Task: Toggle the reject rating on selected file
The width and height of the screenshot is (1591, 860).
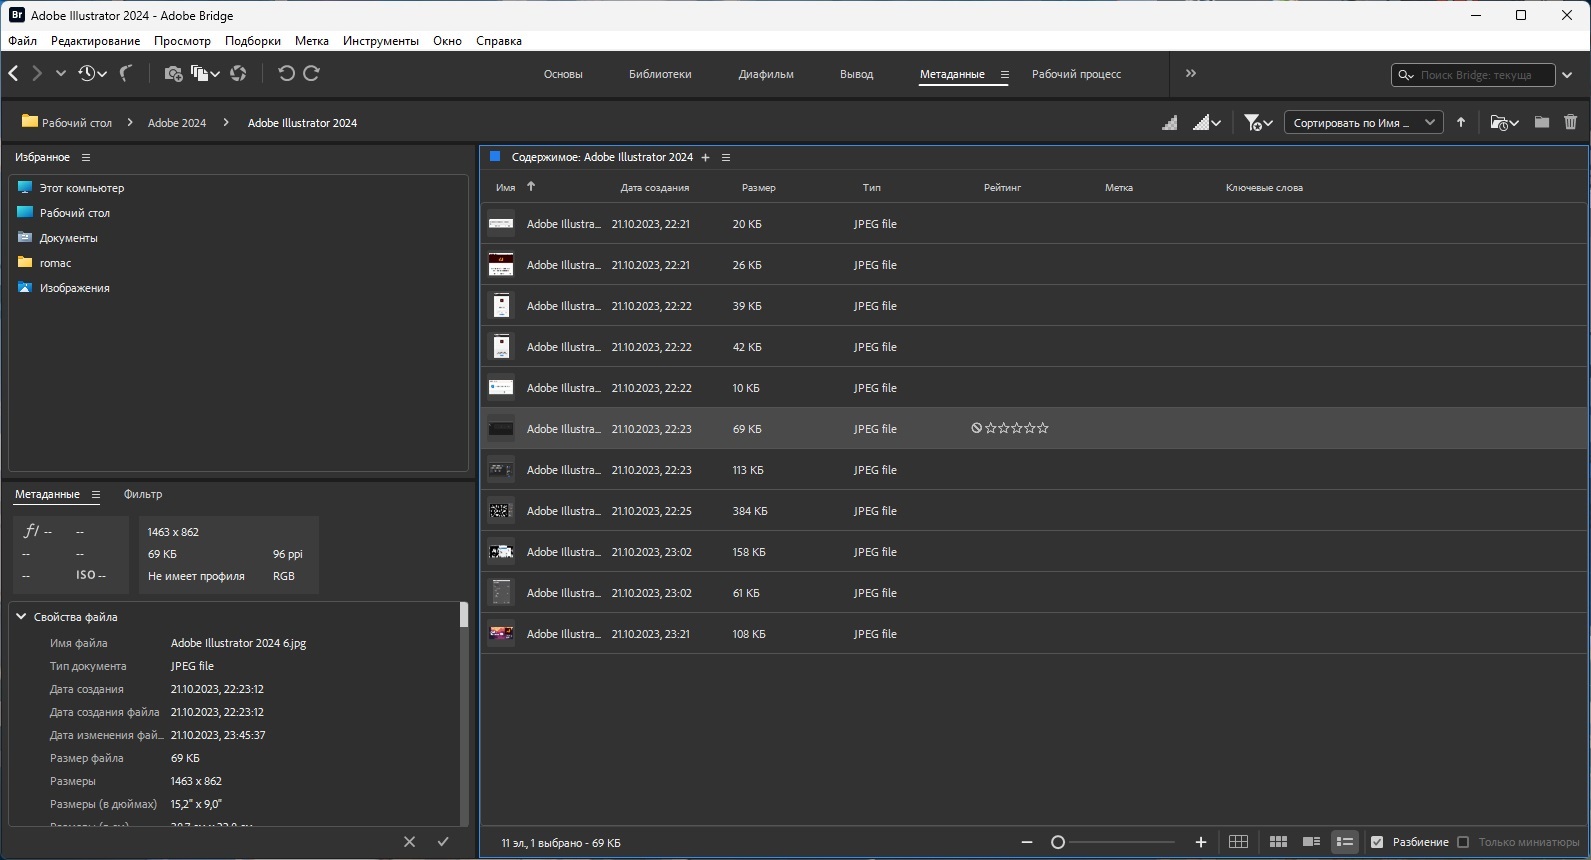Action: click(x=976, y=428)
